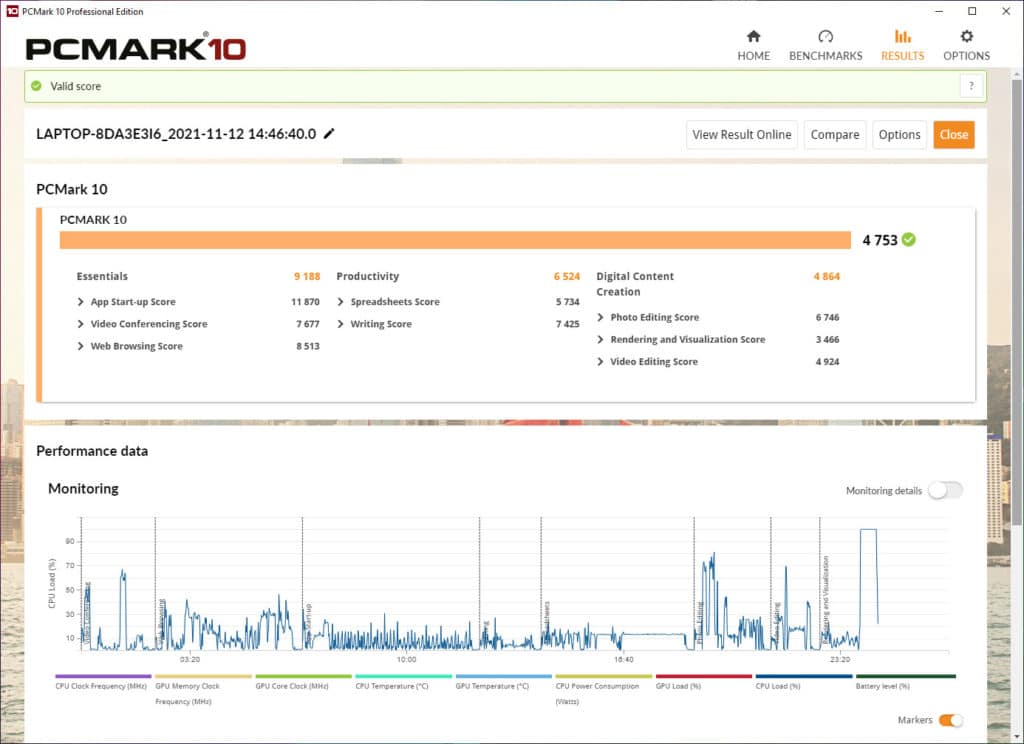Click the green valid score checkmark icon
The image size is (1024, 744).
(37, 86)
